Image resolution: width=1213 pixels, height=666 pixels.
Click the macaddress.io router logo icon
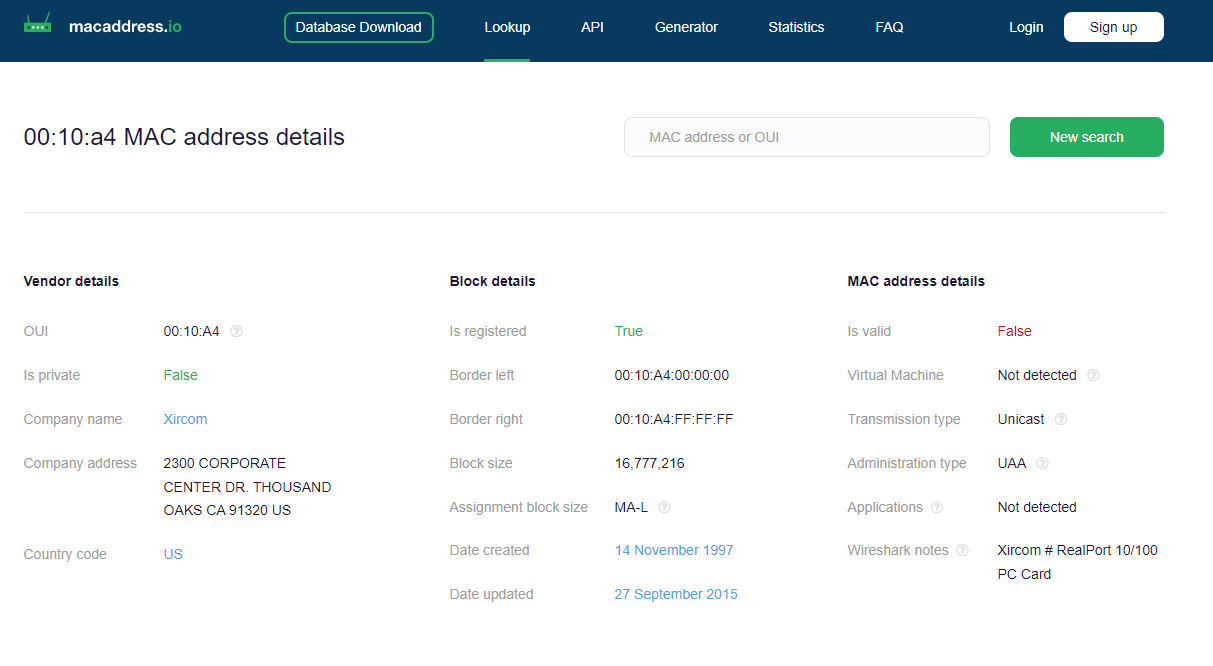coord(38,24)
